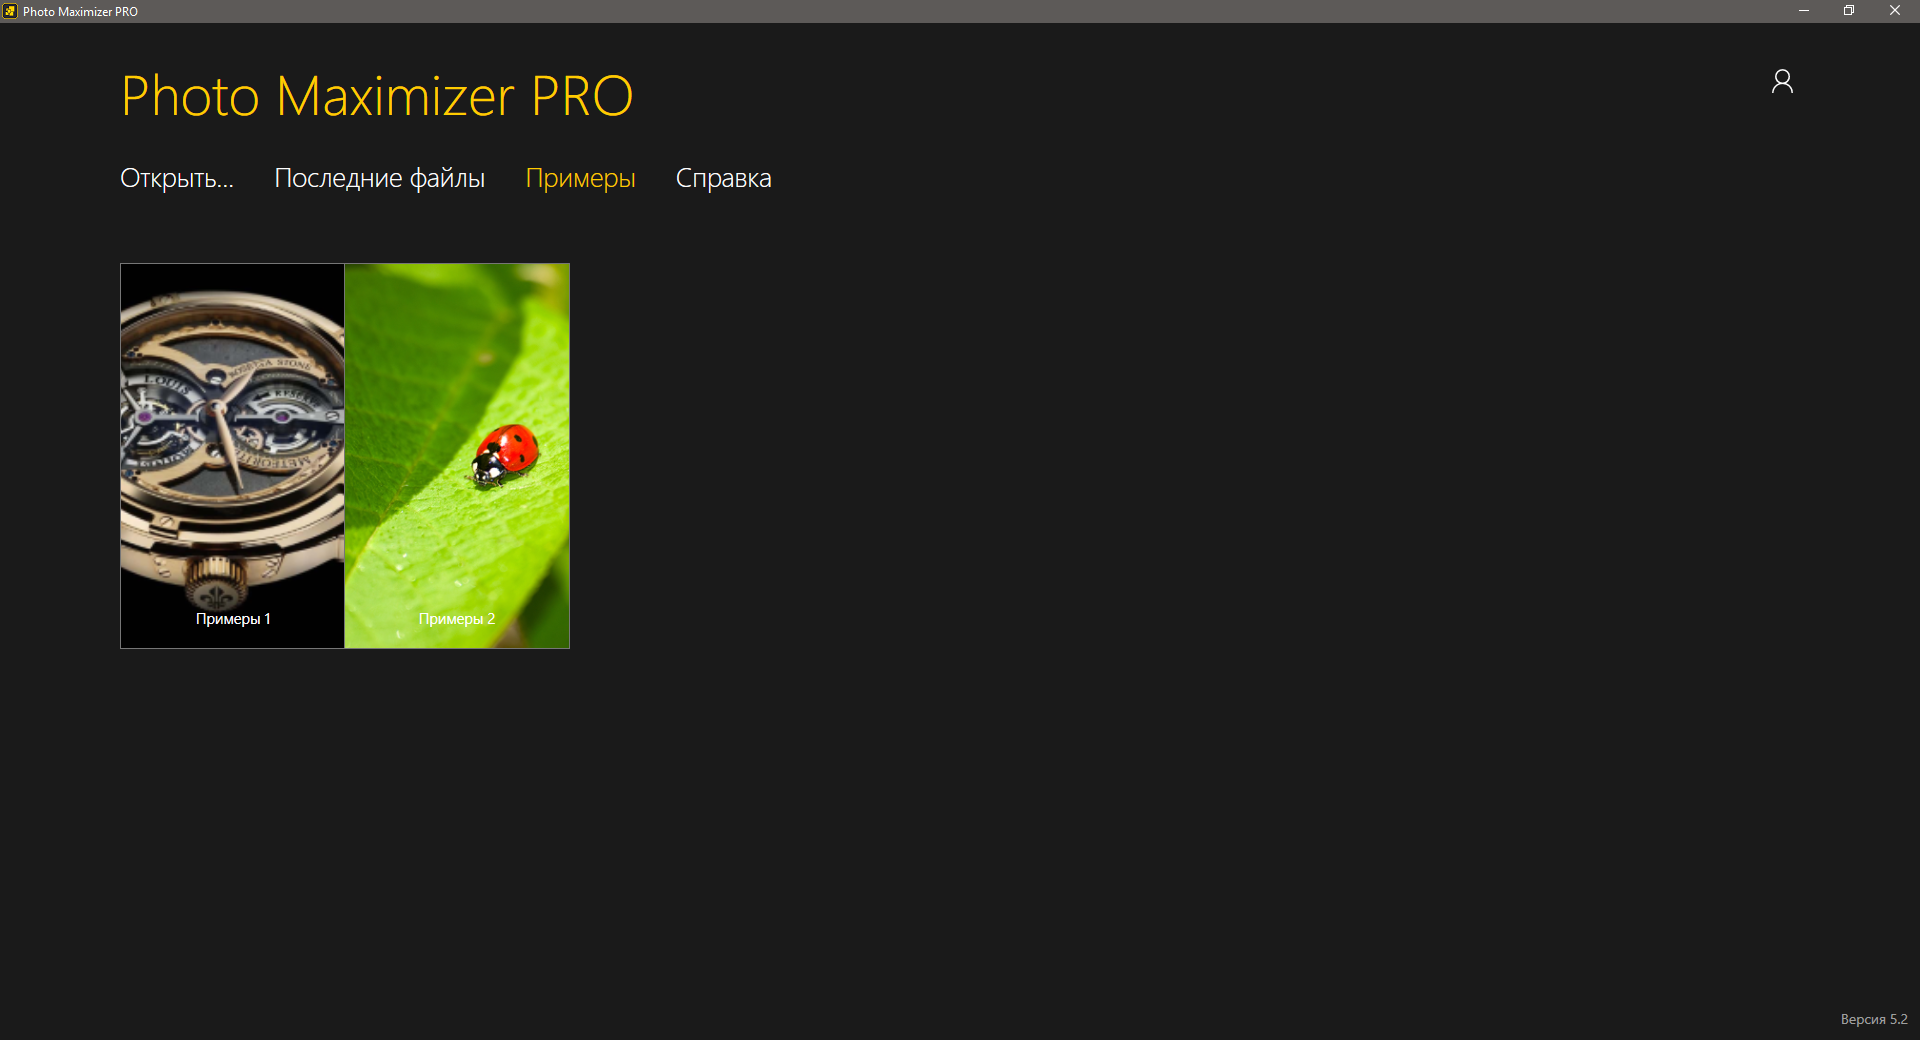This screenshot has height=1040, width=1920.
Task: Open the ladybug on leaf sample thumbnail
Action: [x=457, y=456]
